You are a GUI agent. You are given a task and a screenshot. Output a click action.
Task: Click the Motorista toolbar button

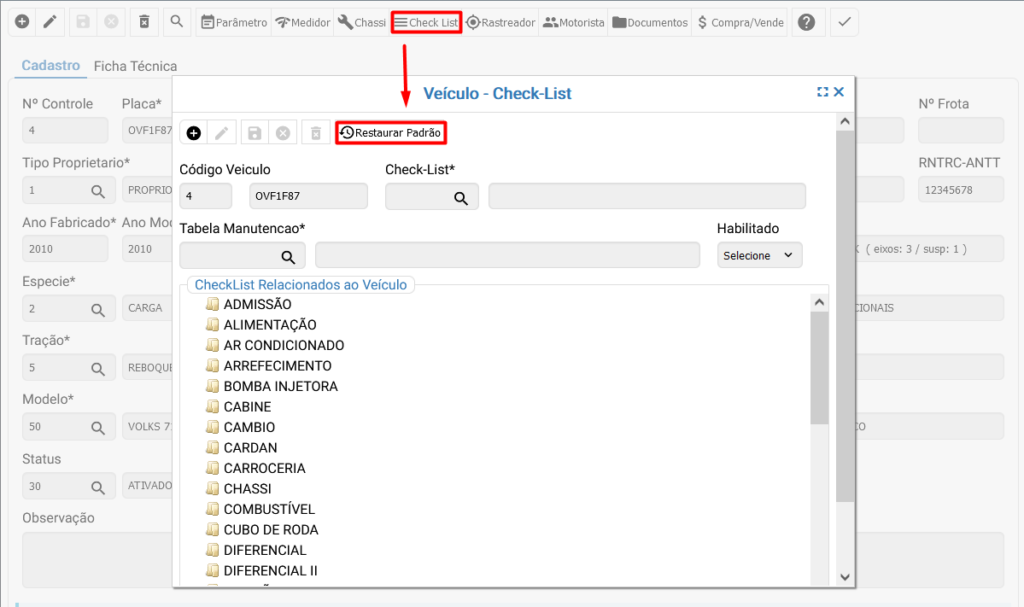[574, 22]
